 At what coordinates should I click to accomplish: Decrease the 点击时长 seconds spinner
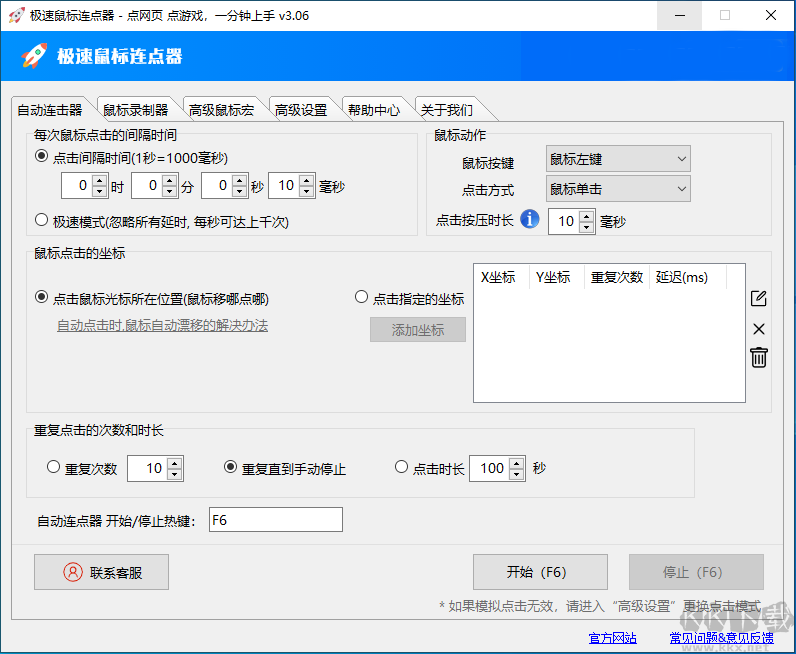[517, 474]
